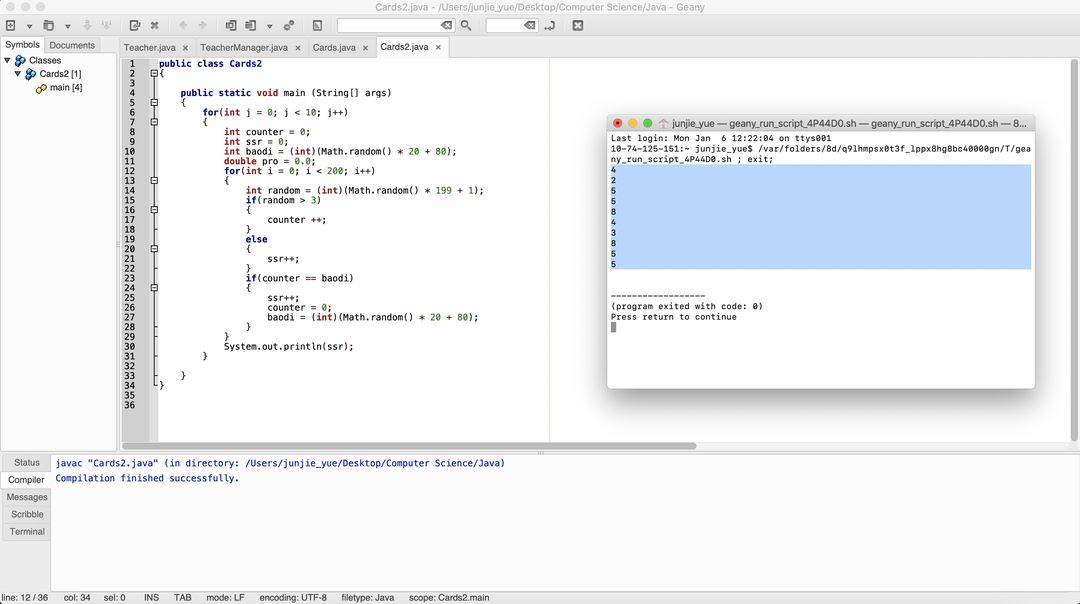Jump to the entered line number
The height and width of the screenshot is (604, 1080).
tap(550, 25)
